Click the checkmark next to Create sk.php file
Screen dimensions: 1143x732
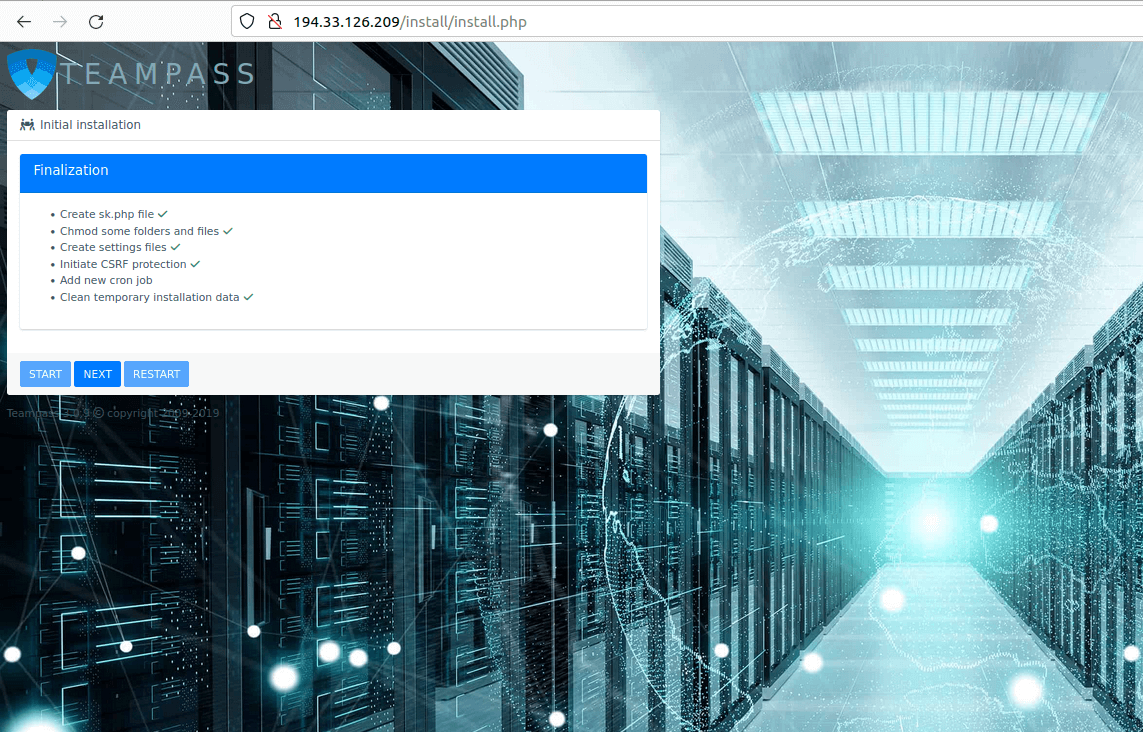point(162,214)
